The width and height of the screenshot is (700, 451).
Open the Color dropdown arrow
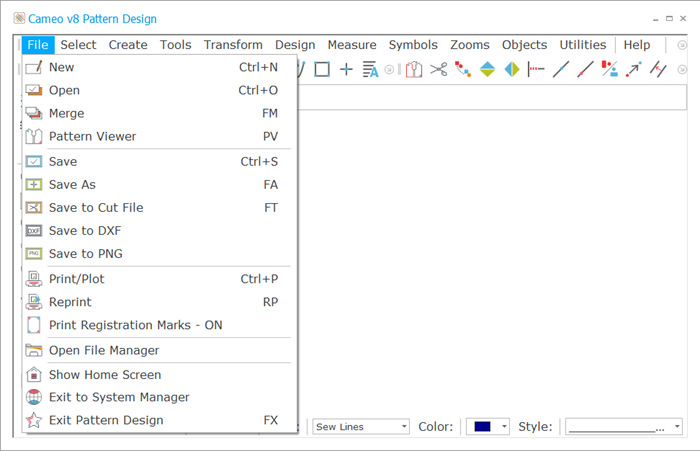coord(504,427)
